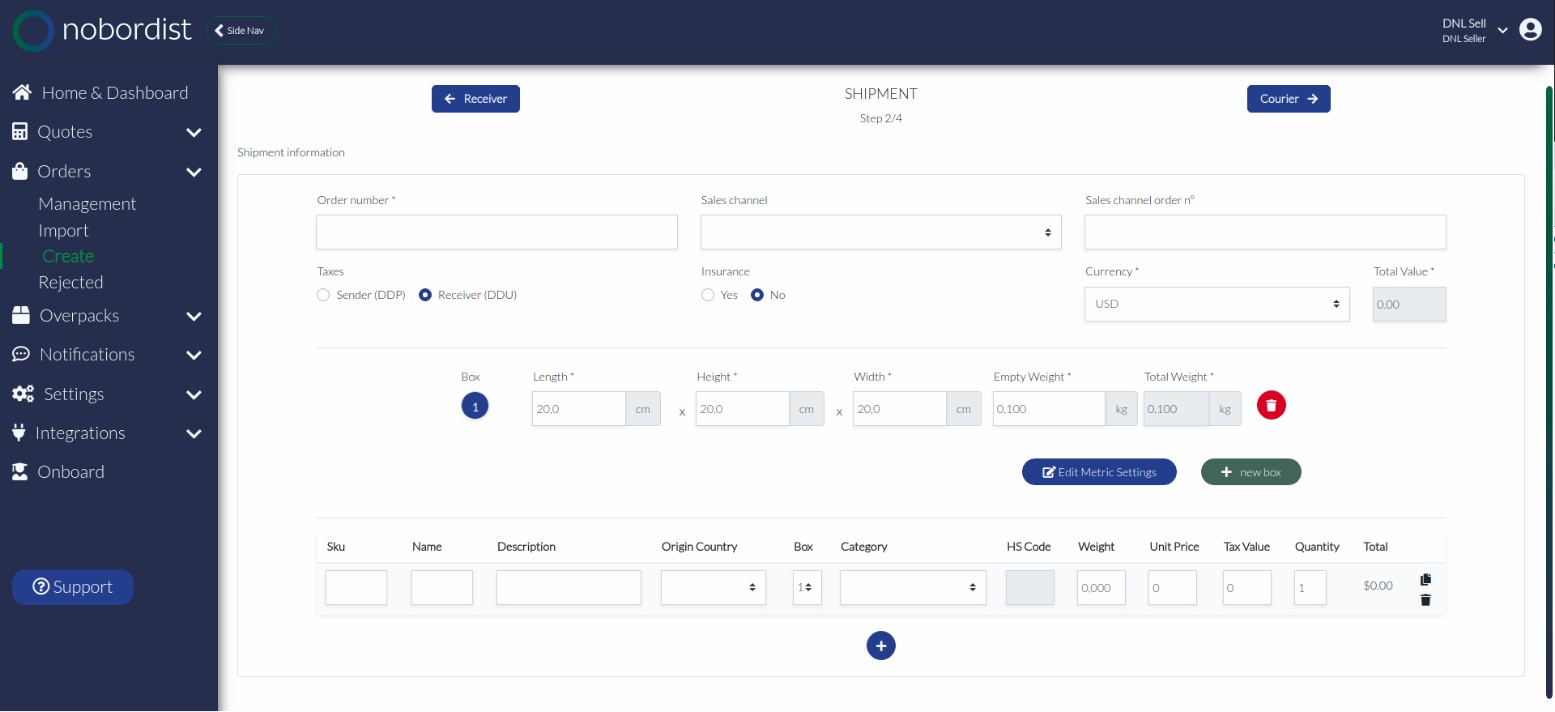
Task: Click the red delete box trash icon
Action: pyautogui.click(x=1271, y=405)
